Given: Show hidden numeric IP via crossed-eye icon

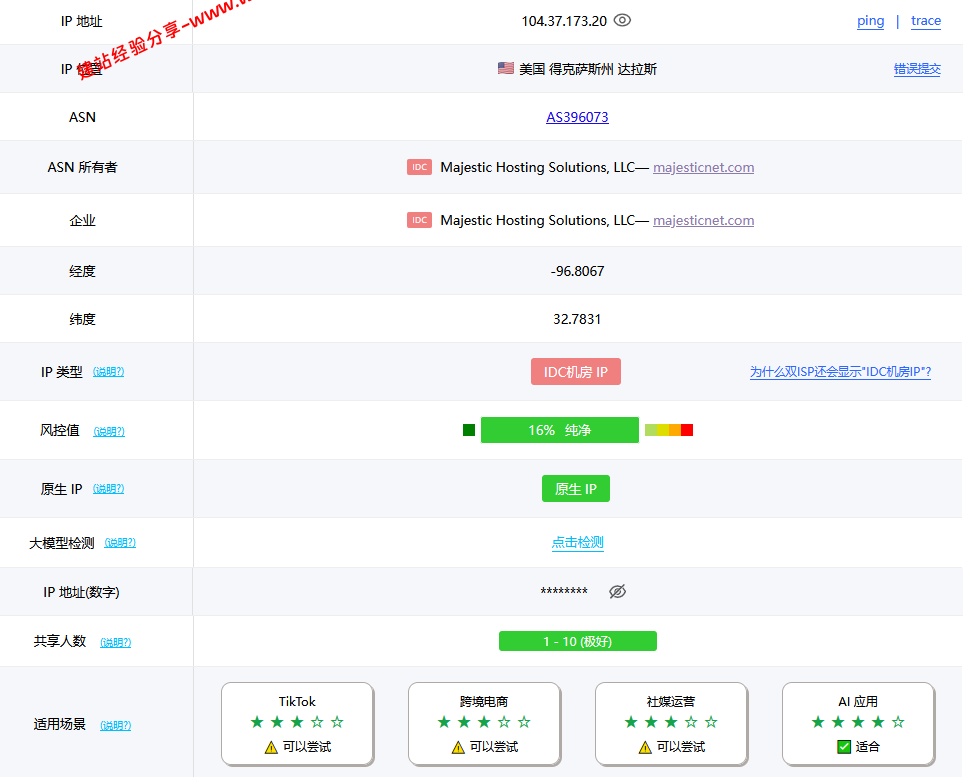Looking at the screenshot, I should coord(617,591).
